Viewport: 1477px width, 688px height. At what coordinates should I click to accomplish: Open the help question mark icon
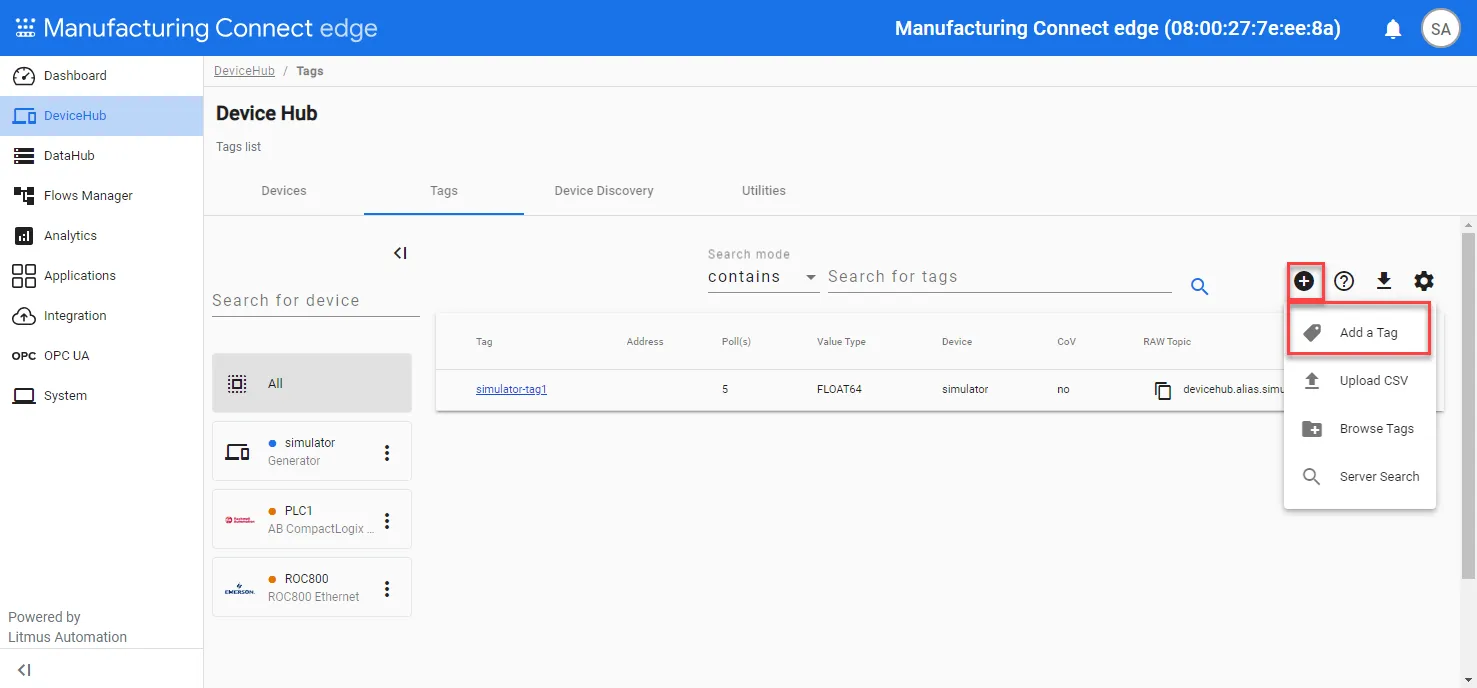pyautogui.click(x=1344, y=282)
